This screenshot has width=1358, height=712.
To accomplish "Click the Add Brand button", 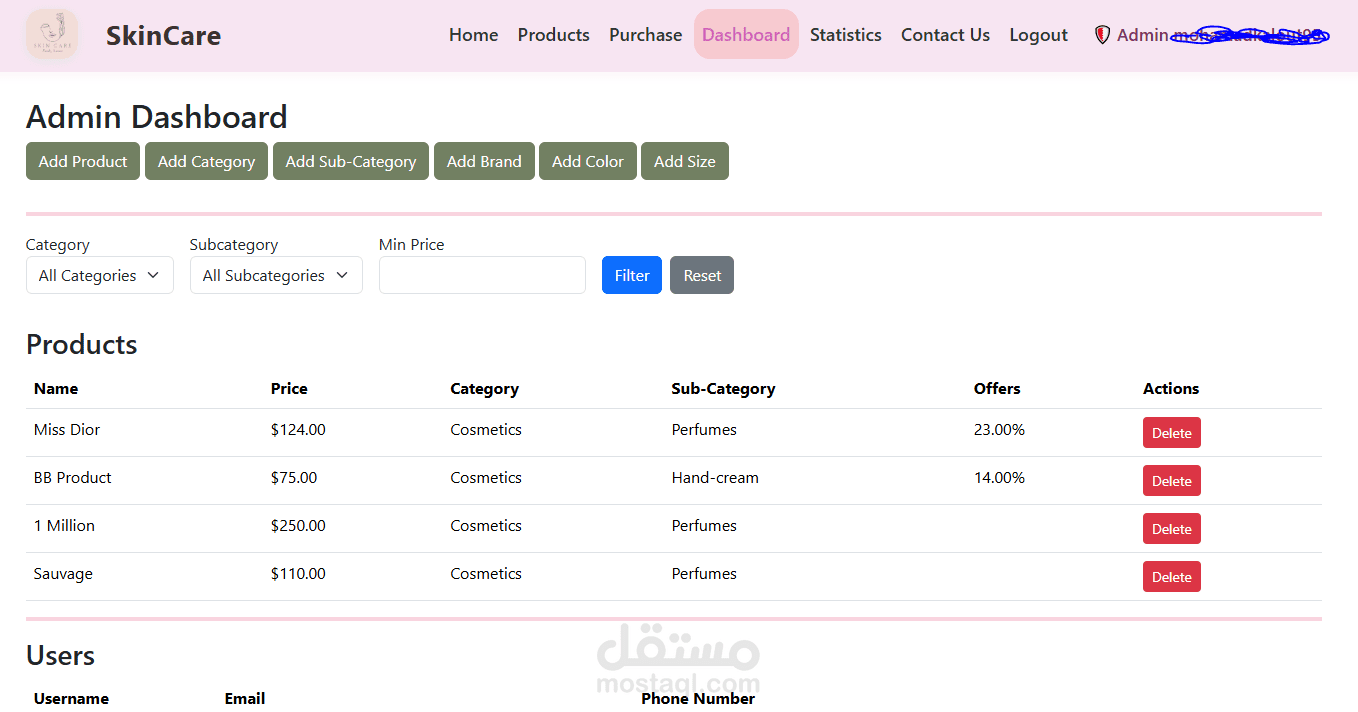I will pos(484,162).
